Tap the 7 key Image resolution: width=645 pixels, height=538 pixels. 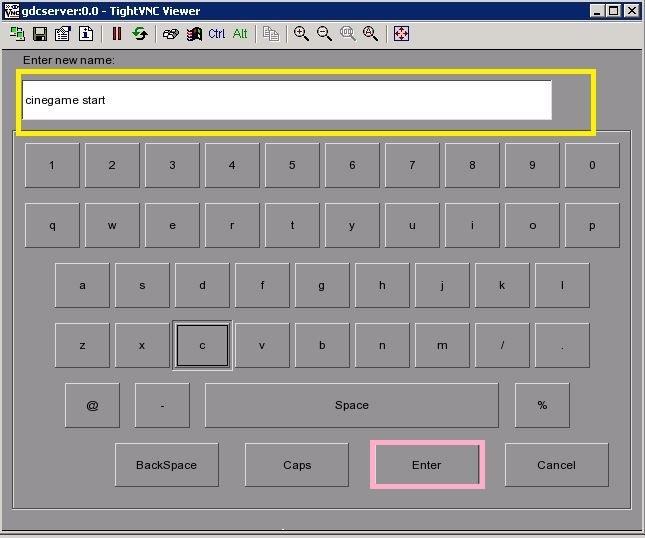point(412,165)
